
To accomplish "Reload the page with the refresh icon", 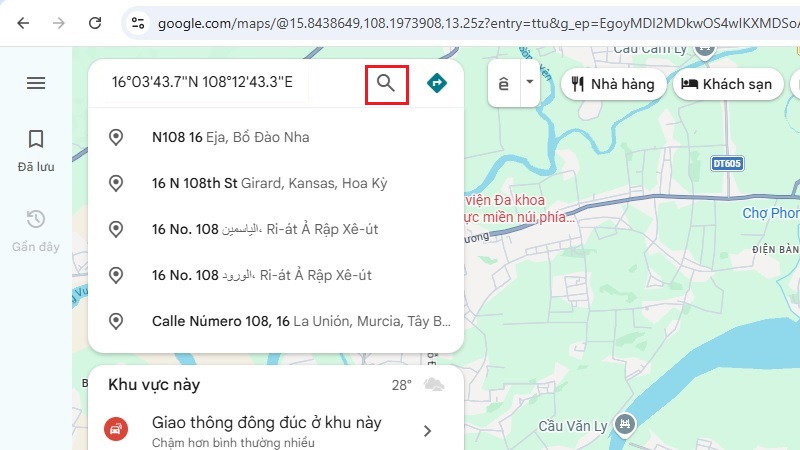I will [95, 23].
